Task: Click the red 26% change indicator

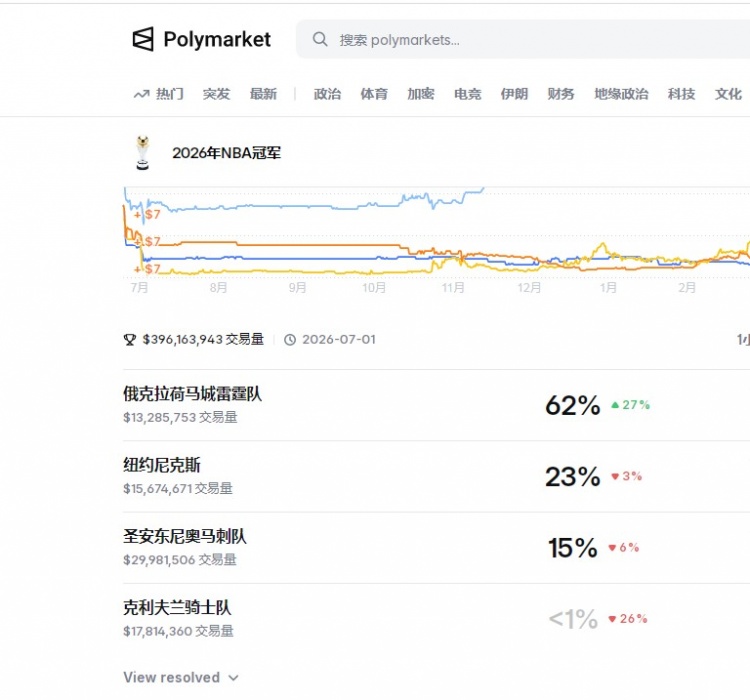Action: coord(628,619)
